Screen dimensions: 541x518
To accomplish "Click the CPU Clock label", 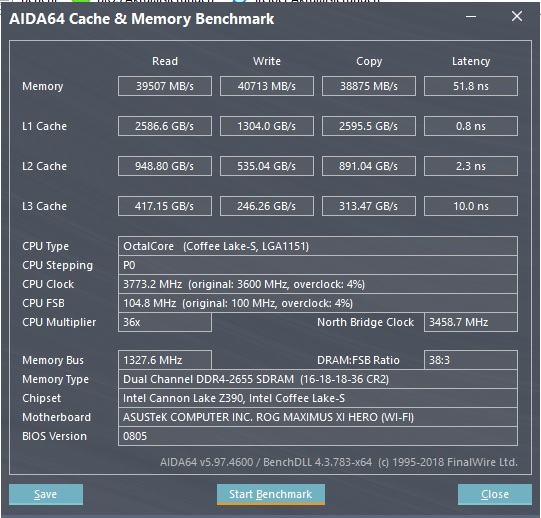I will [48, 284].
